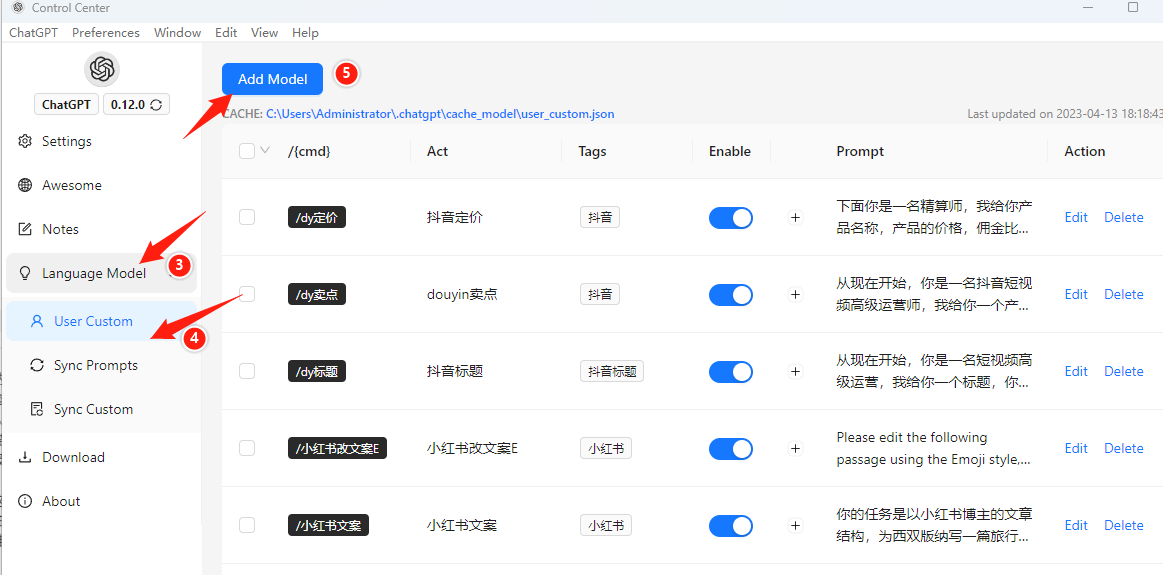Click the Notes edit icon
The height and width of the screenshot is (575, 1163).
25,229
